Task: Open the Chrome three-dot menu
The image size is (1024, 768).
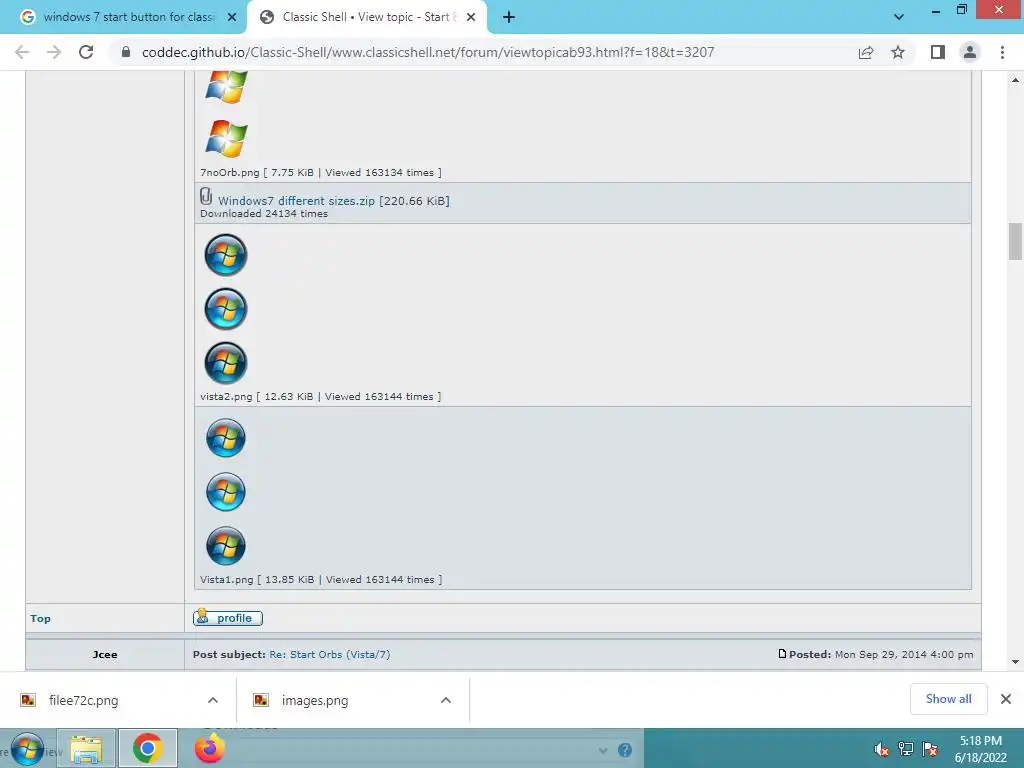Action: [x=1002, y=52]
